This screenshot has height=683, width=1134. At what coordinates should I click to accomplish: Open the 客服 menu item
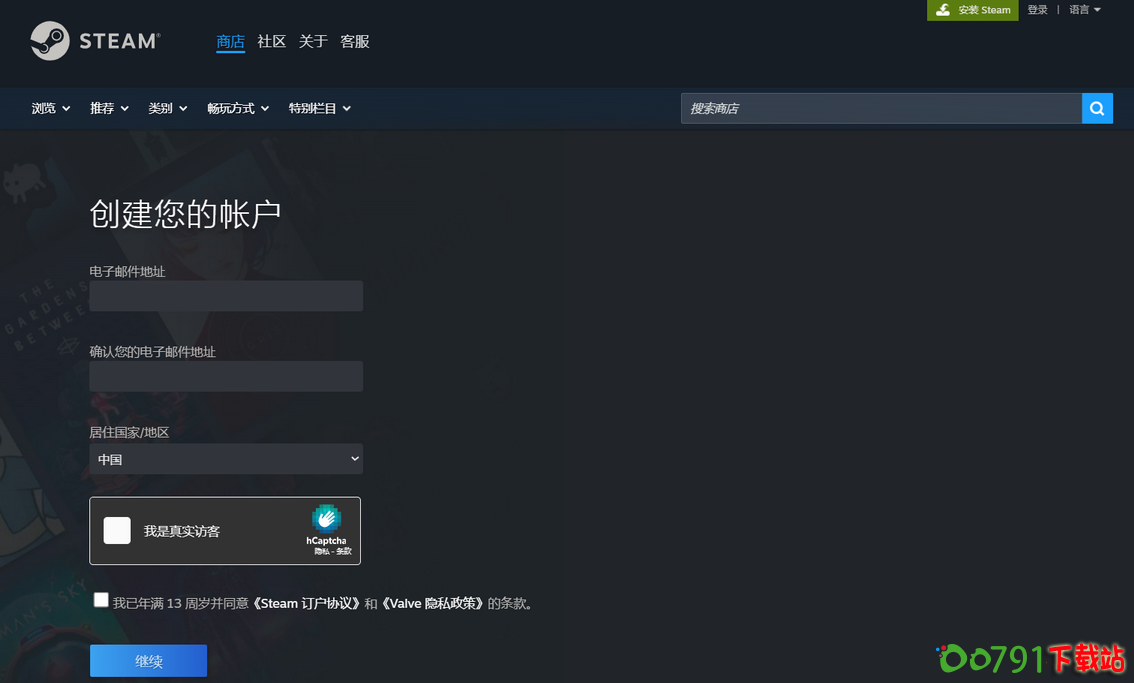[354, 41]
